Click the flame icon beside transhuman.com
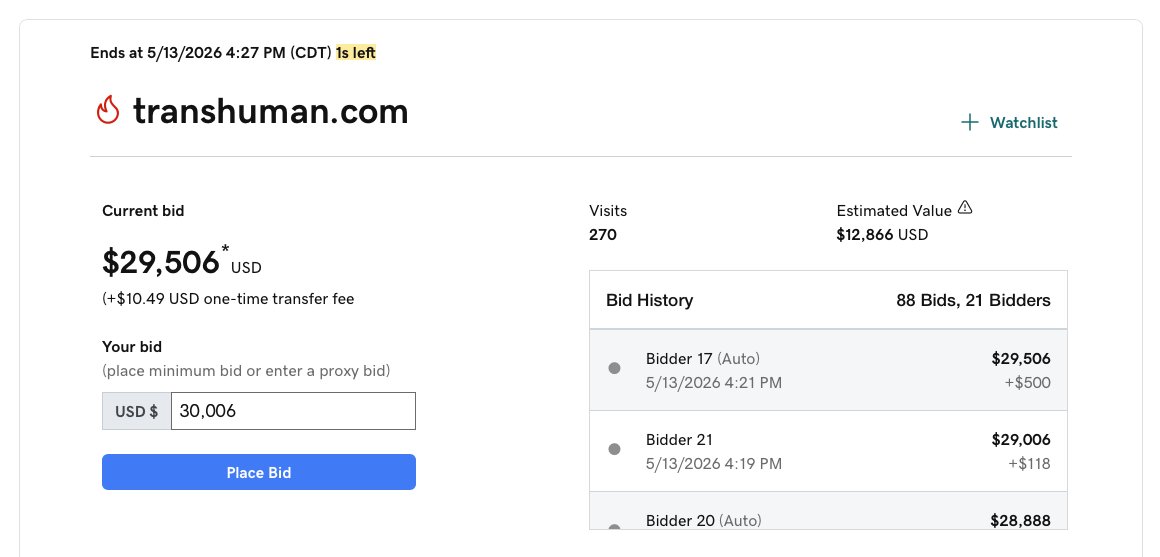Viewport: 1160px width, 557px height. point(108,110)
